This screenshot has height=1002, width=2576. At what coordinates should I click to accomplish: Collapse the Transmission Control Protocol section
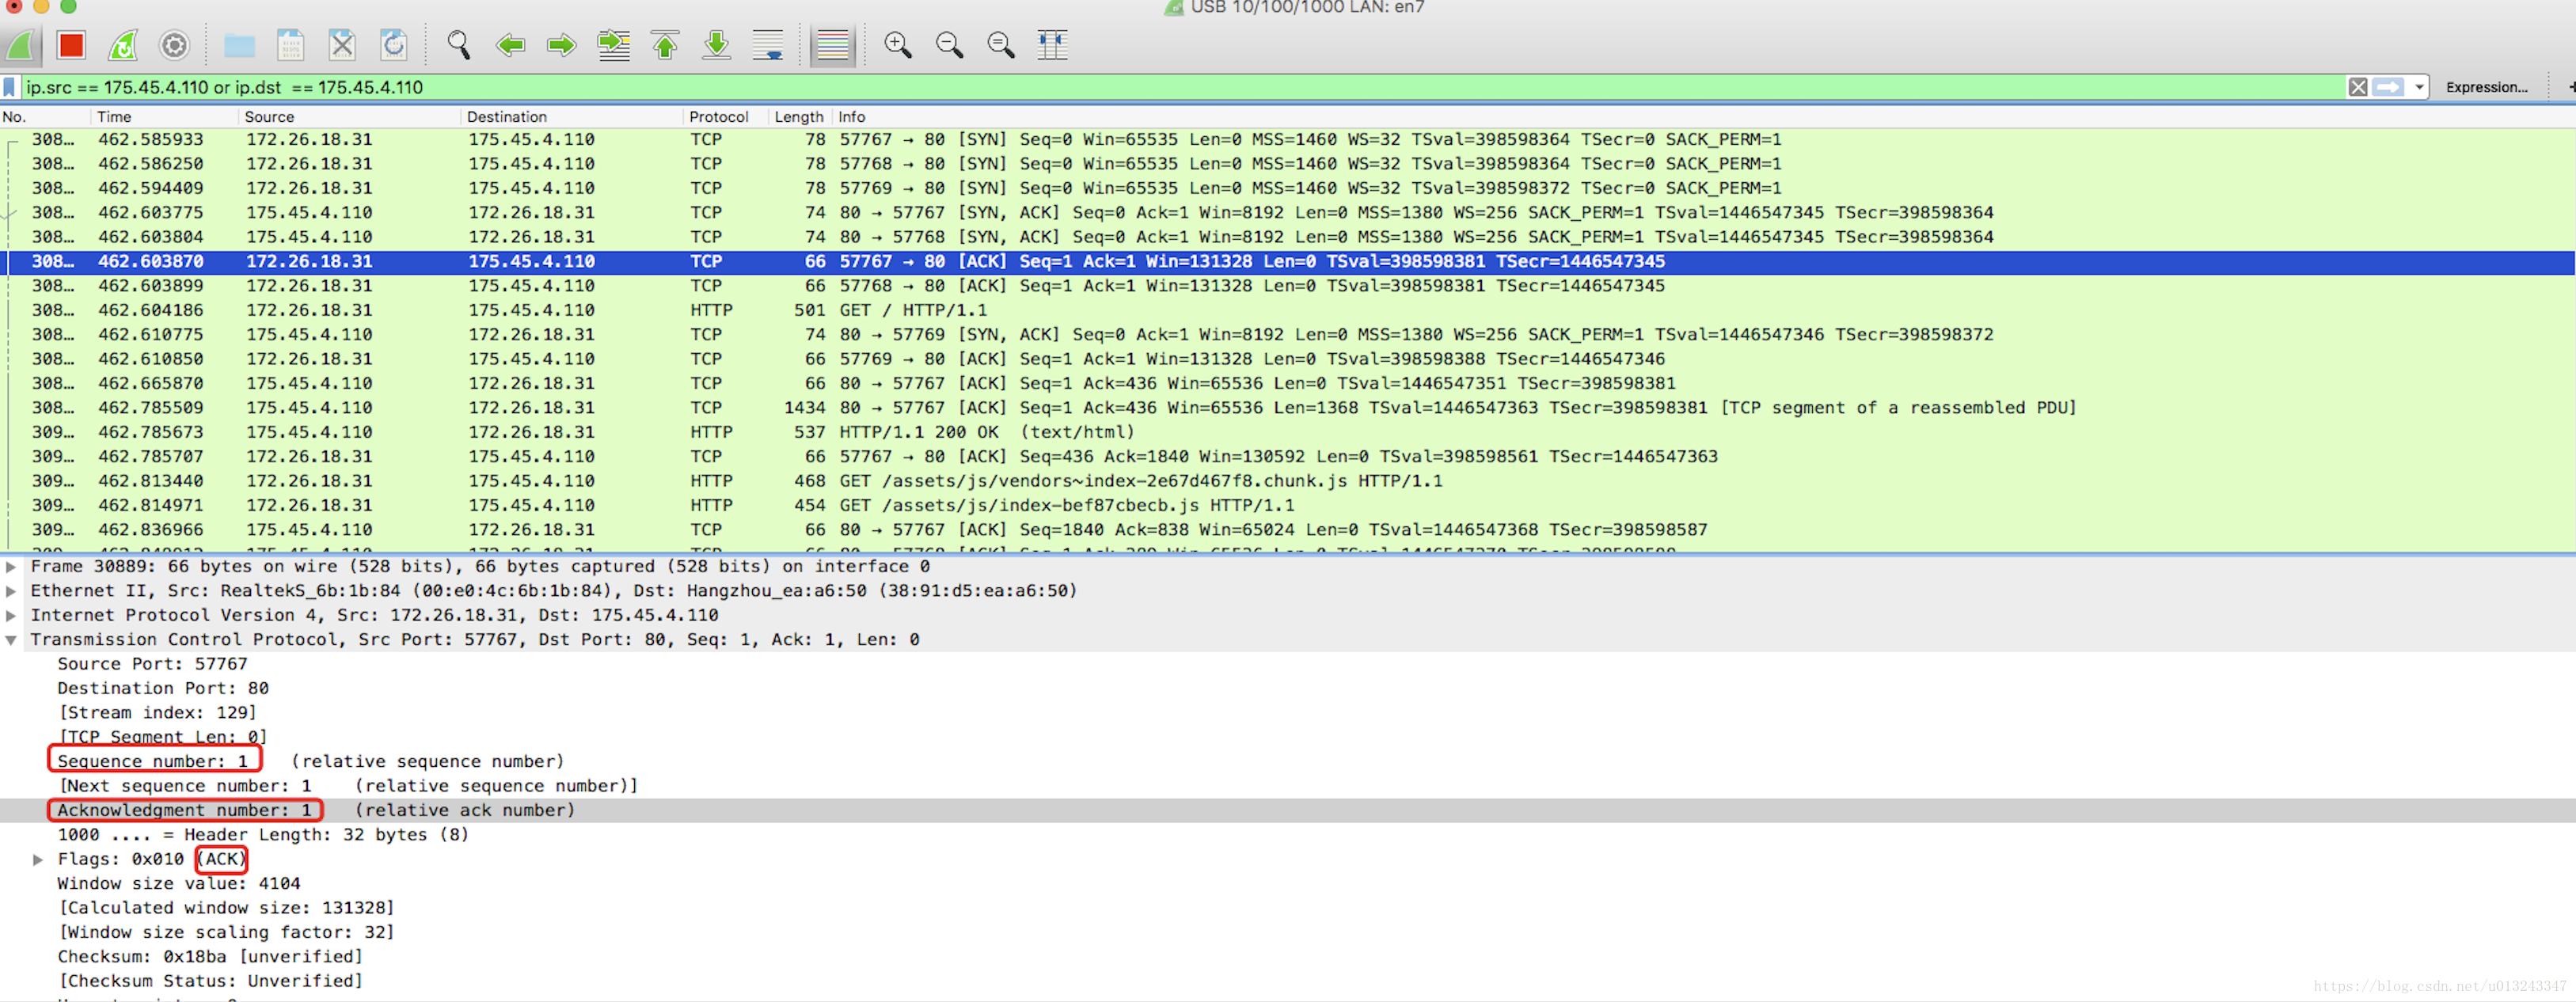coord(11,640)
